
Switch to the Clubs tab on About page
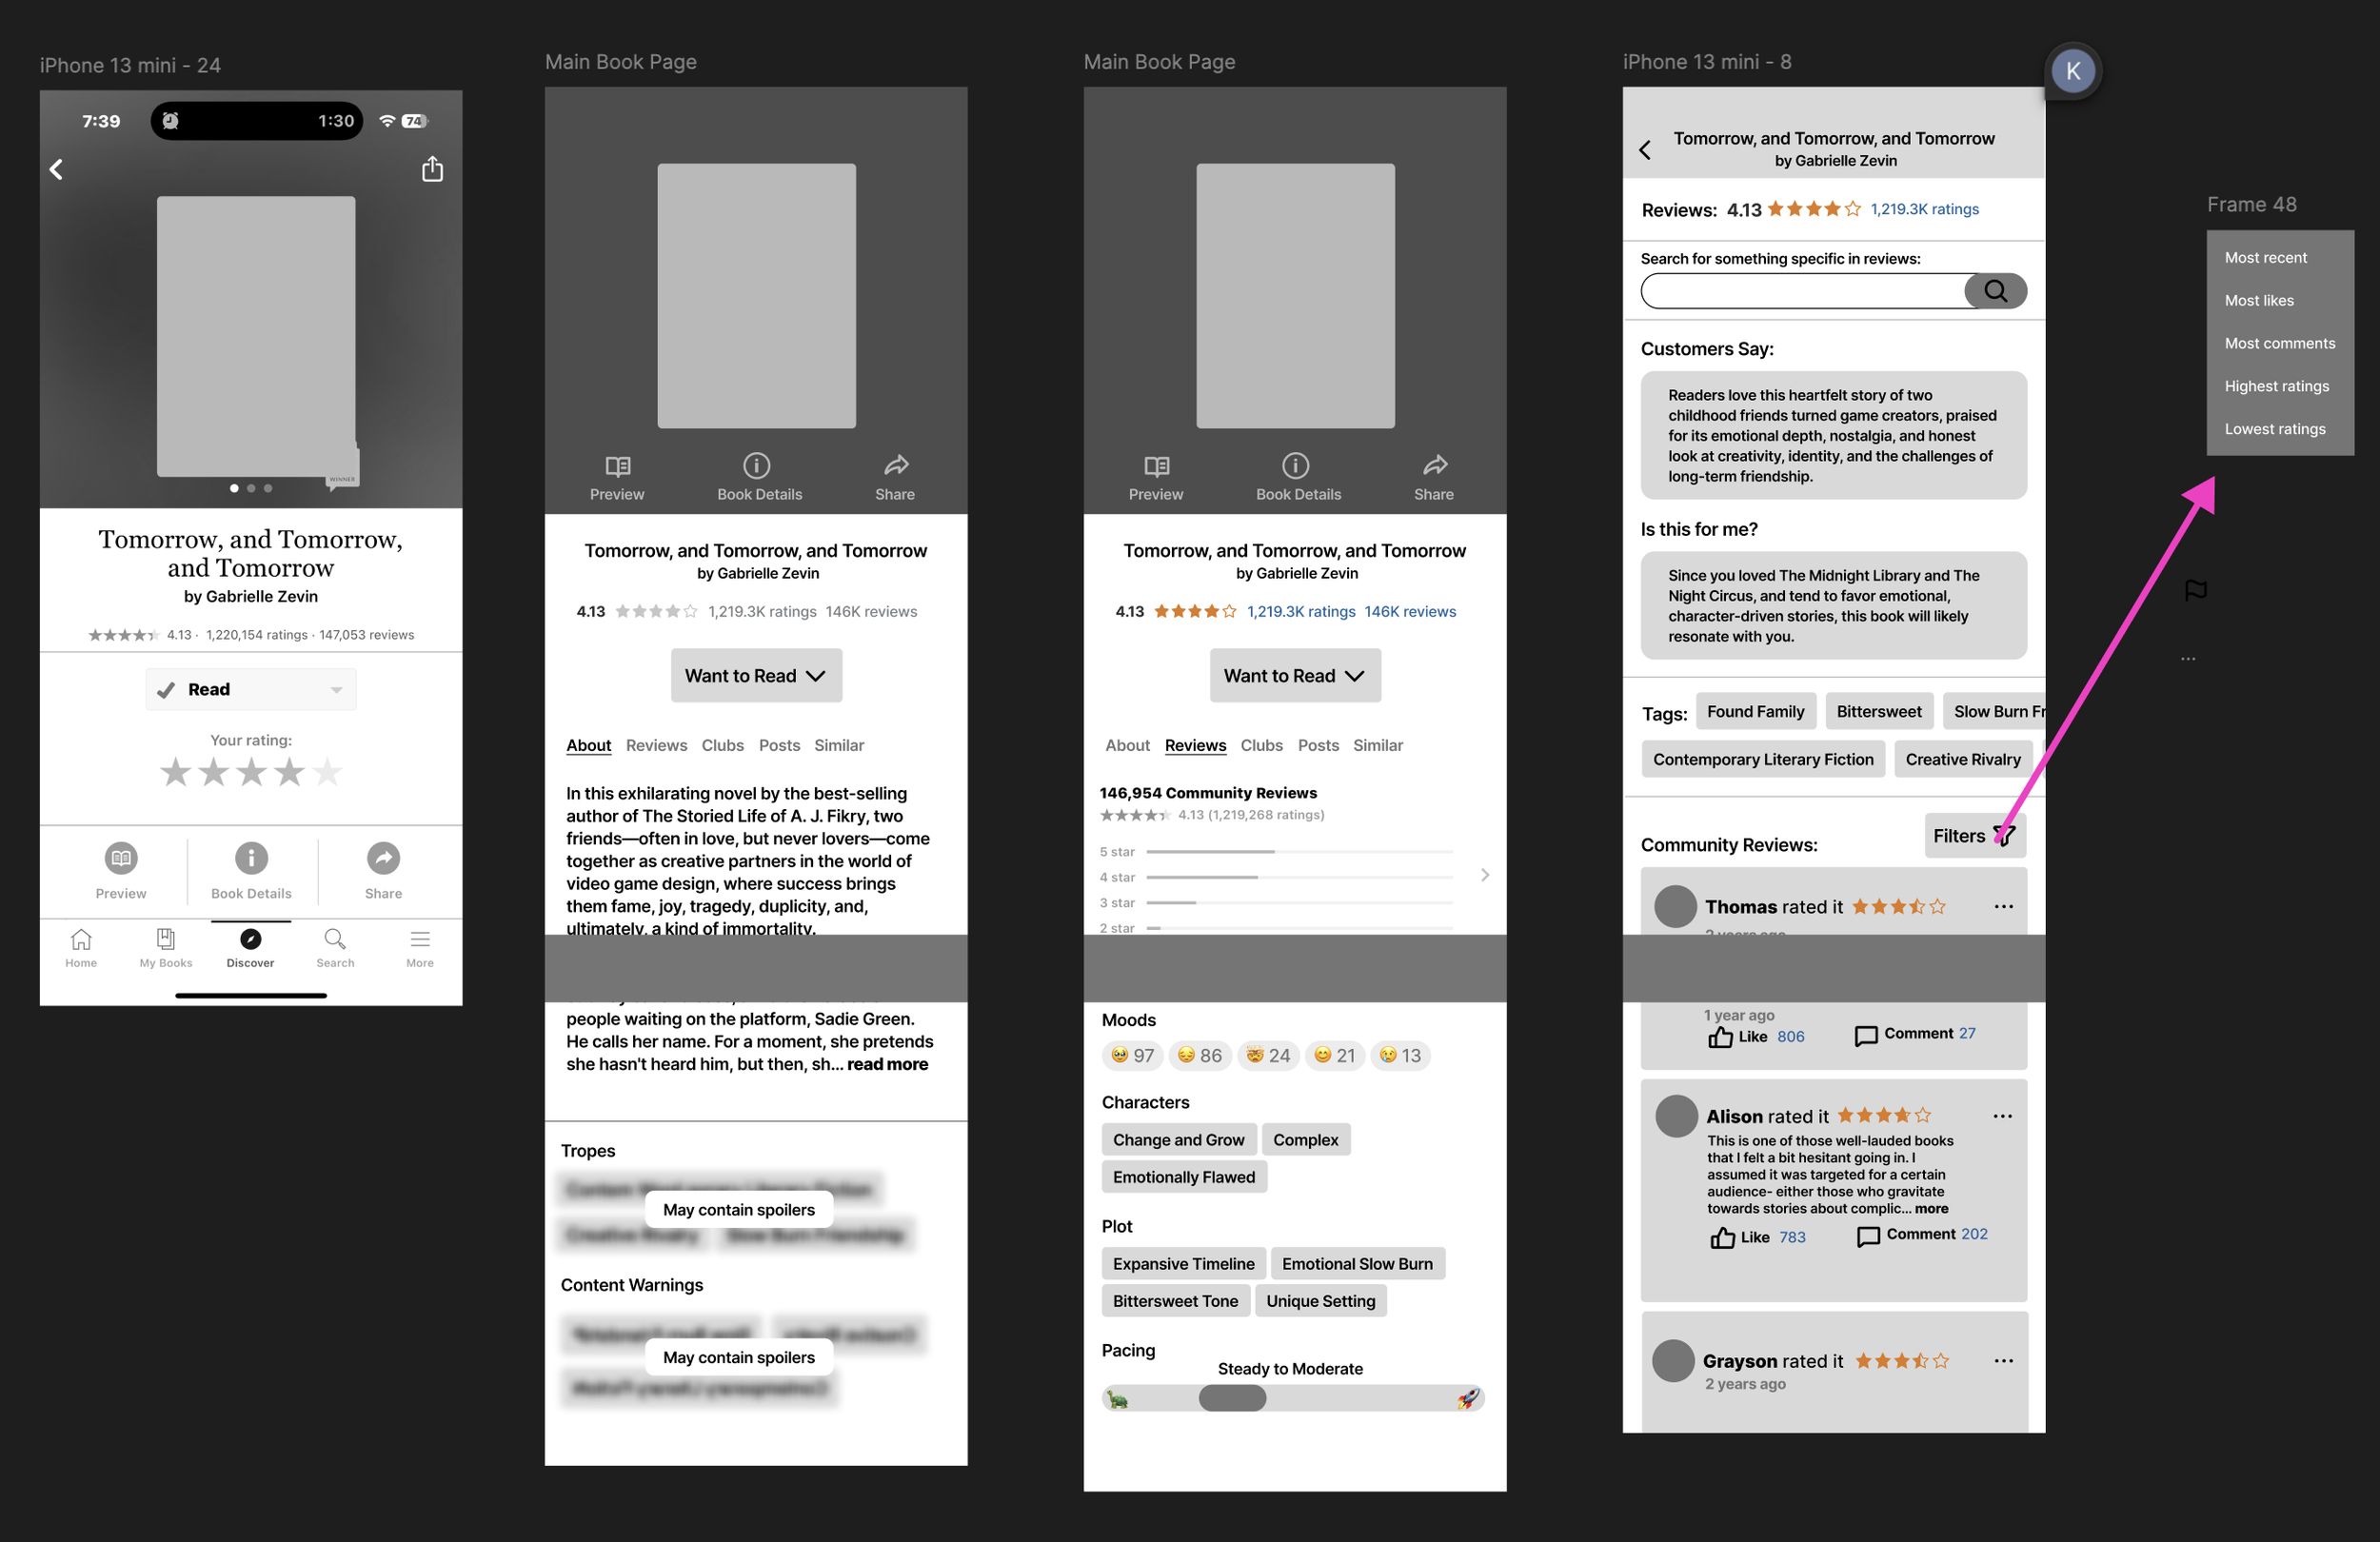[x=722, y=745]
